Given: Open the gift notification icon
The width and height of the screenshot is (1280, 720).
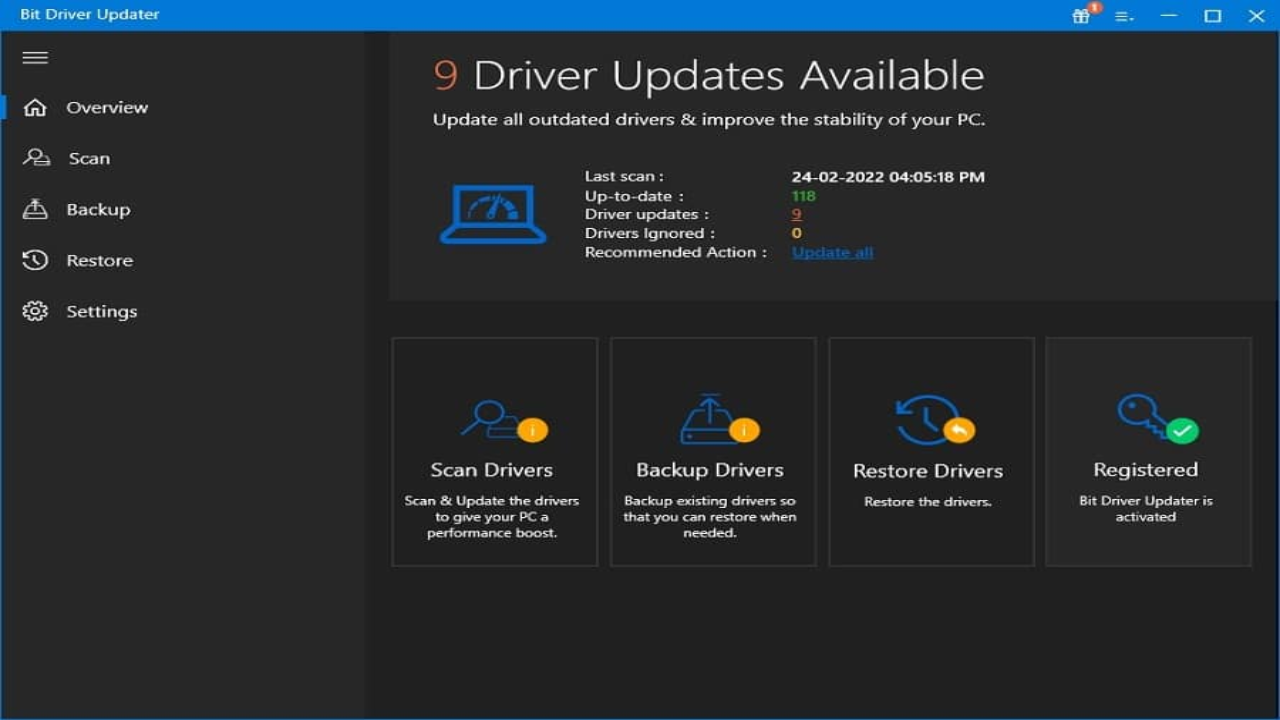Looking at the screenshot, I should pyautogui.click(x=1083, y=15).
